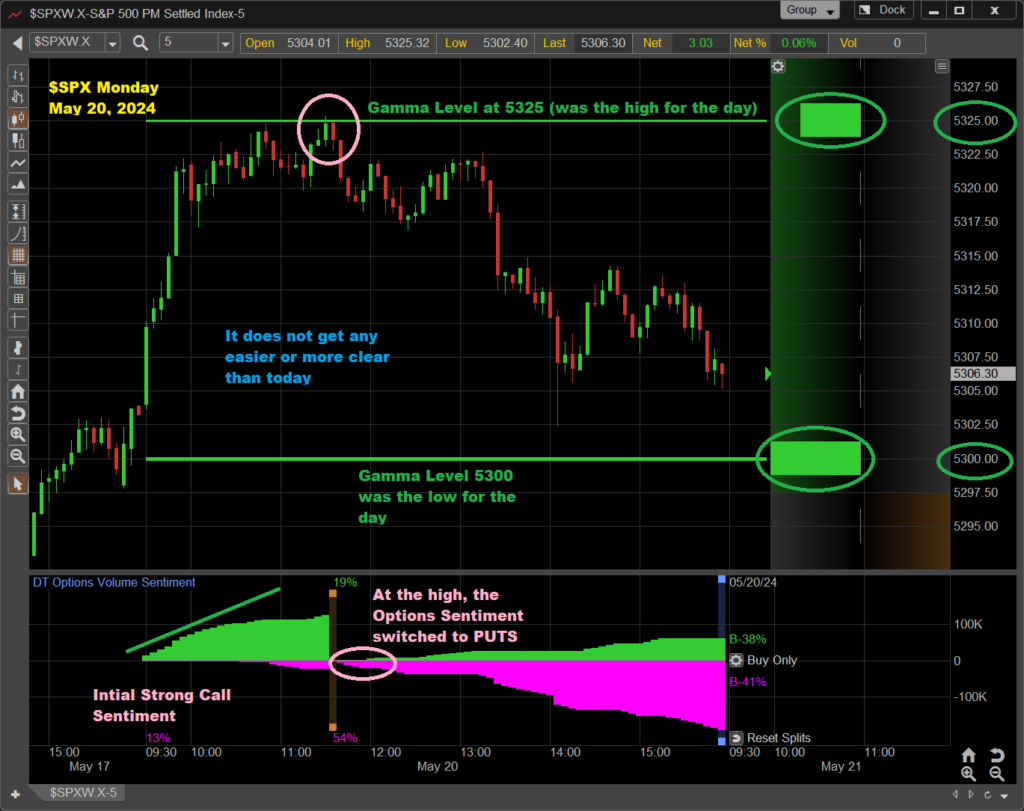The width and height of the screenshot is (1024, 811).
Task: Click zoom in magnifier in left toolbar
Action: click(x=17, y=435)
